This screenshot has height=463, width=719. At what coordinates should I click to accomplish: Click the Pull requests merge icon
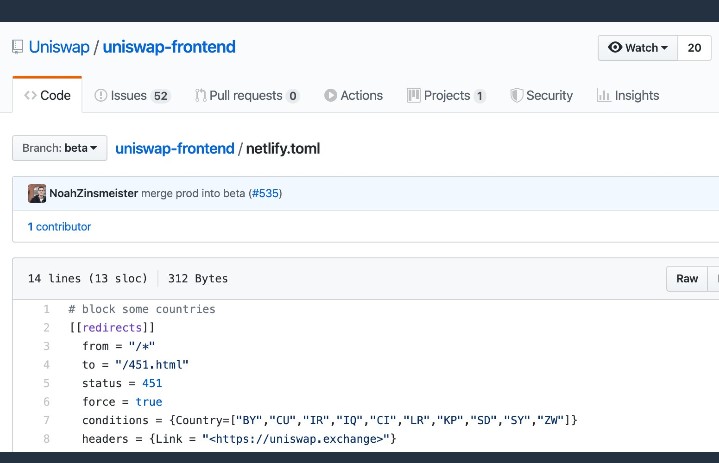click(200, 95)
